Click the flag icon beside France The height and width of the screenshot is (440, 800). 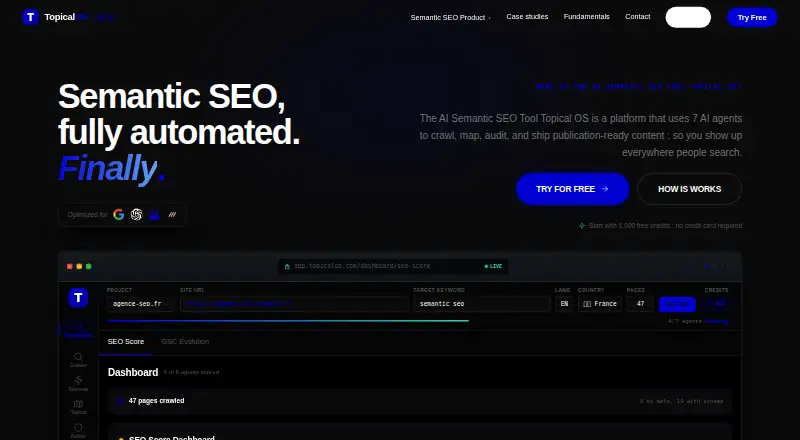point(587,304)
